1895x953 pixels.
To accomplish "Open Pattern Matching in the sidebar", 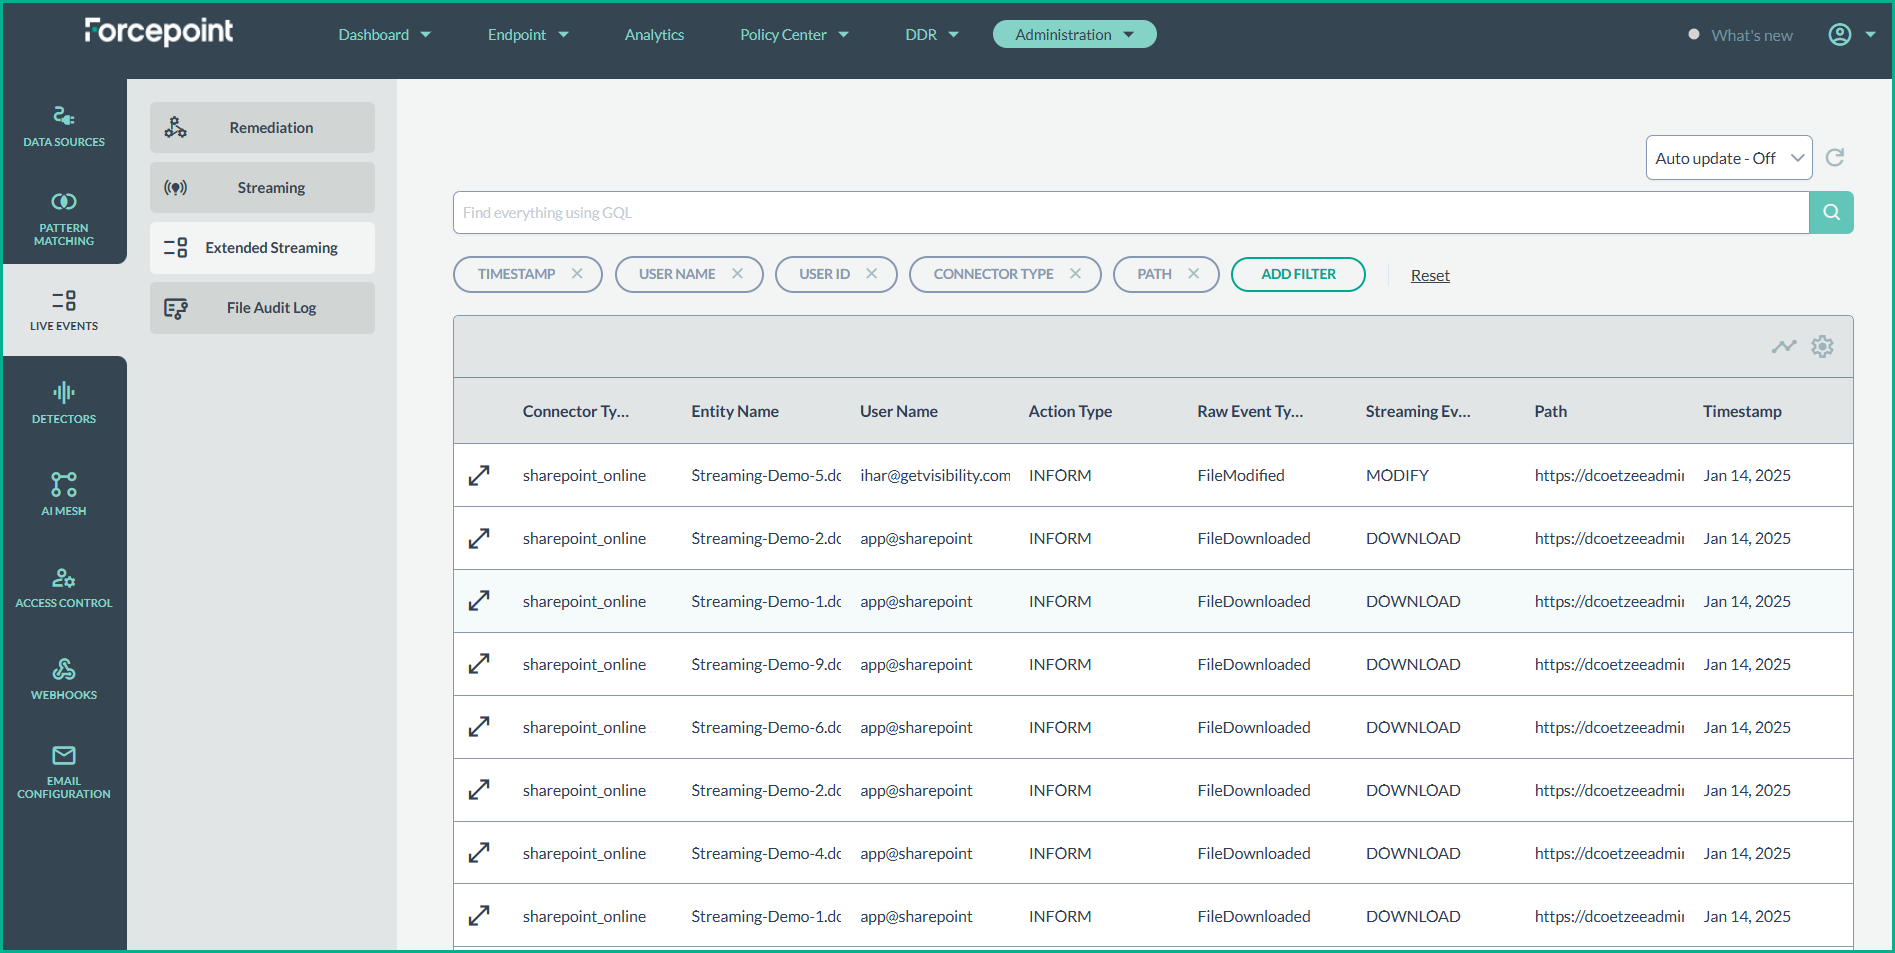I will (64, 219).
